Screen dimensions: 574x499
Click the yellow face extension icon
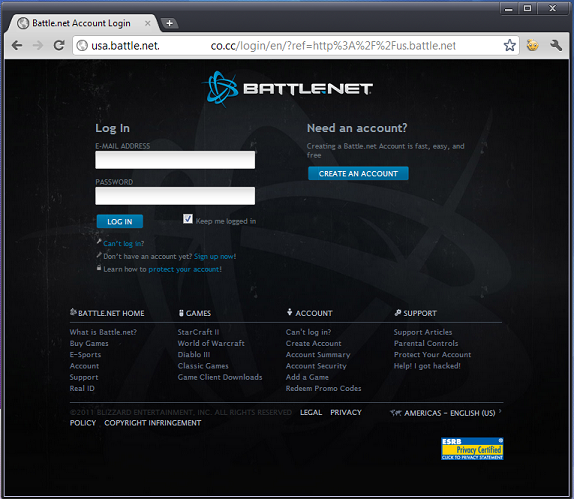pos(533,45)
